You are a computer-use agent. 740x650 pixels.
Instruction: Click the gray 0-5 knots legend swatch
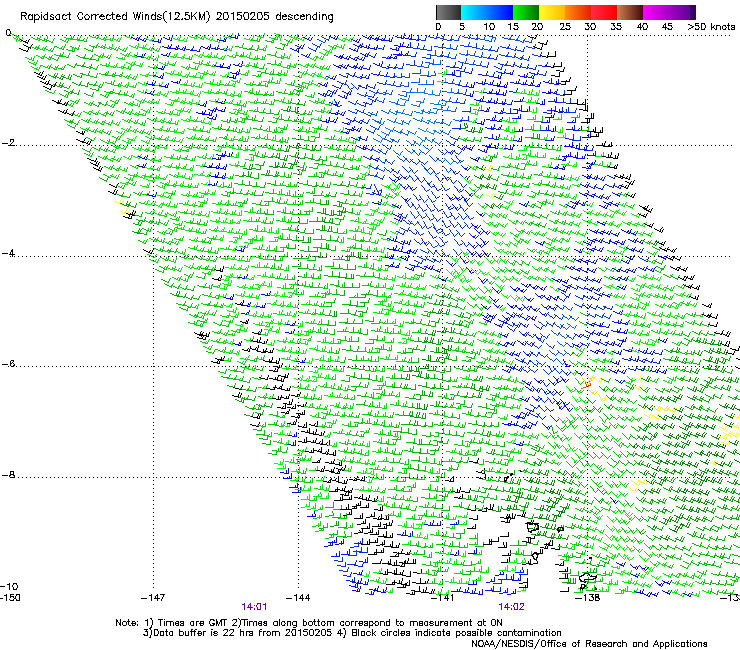448,12
